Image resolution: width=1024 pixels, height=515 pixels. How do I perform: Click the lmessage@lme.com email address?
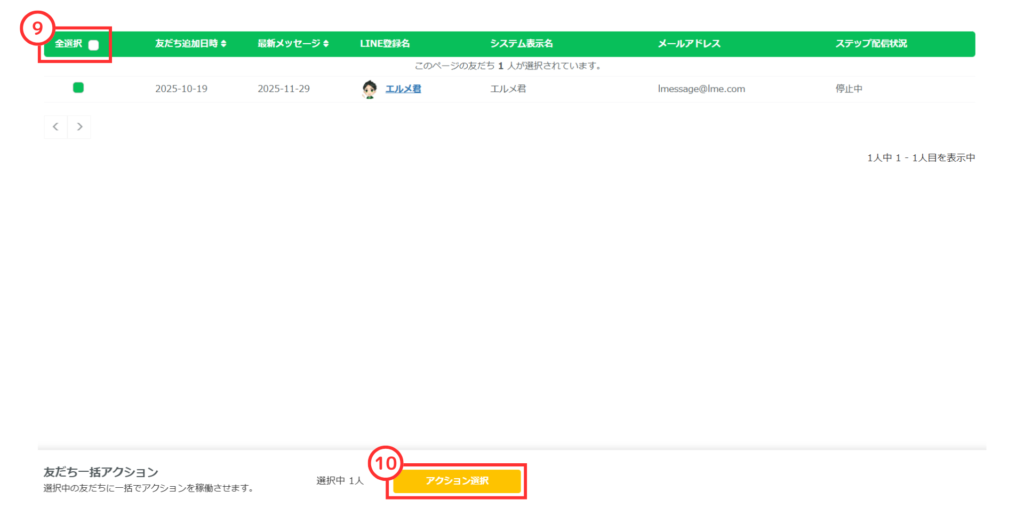click(701, 89)
